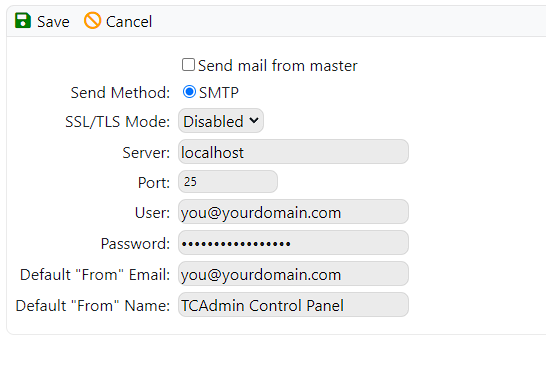Image resolution: width=546 pixels, height=392 pixels.
Task: Focus the masked Password field
Action: click(x=293, y=243)
